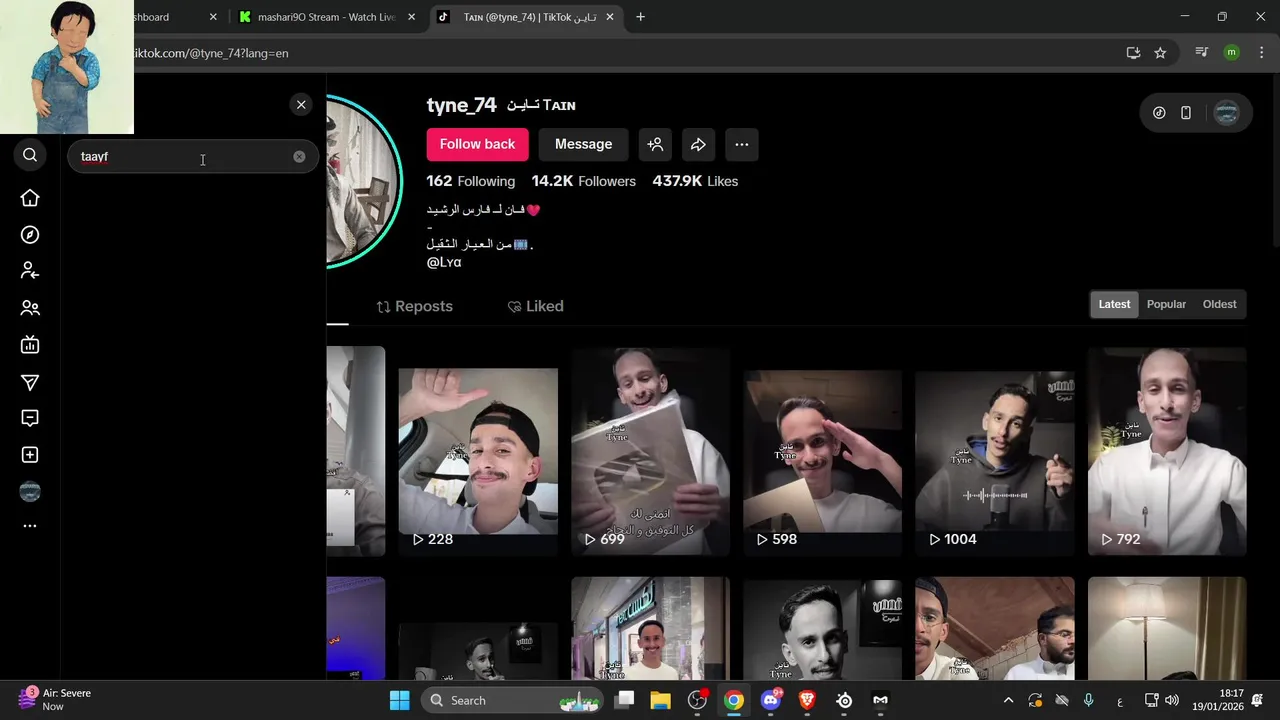The width and height of the screenshot is (1280, 720).
Task: Click the 437.9K Likes count
Action: pos(695,181)
